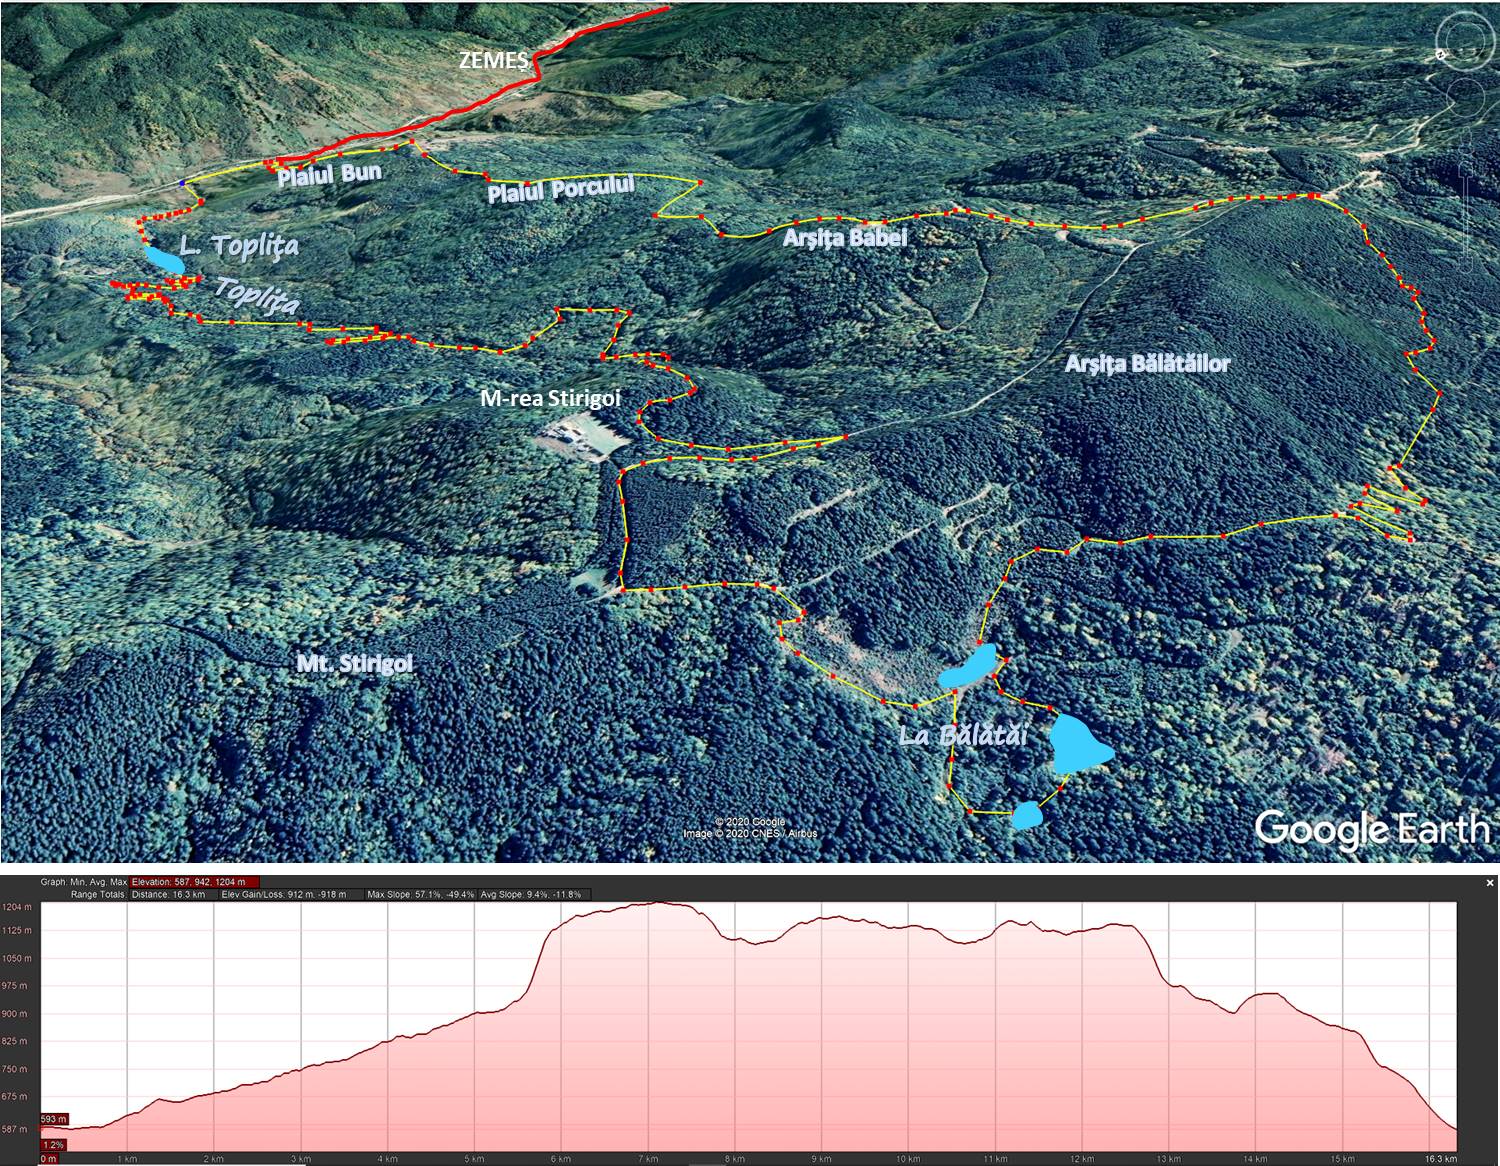
Task: Click the Elevation min avg max readout
Action: 195,882
